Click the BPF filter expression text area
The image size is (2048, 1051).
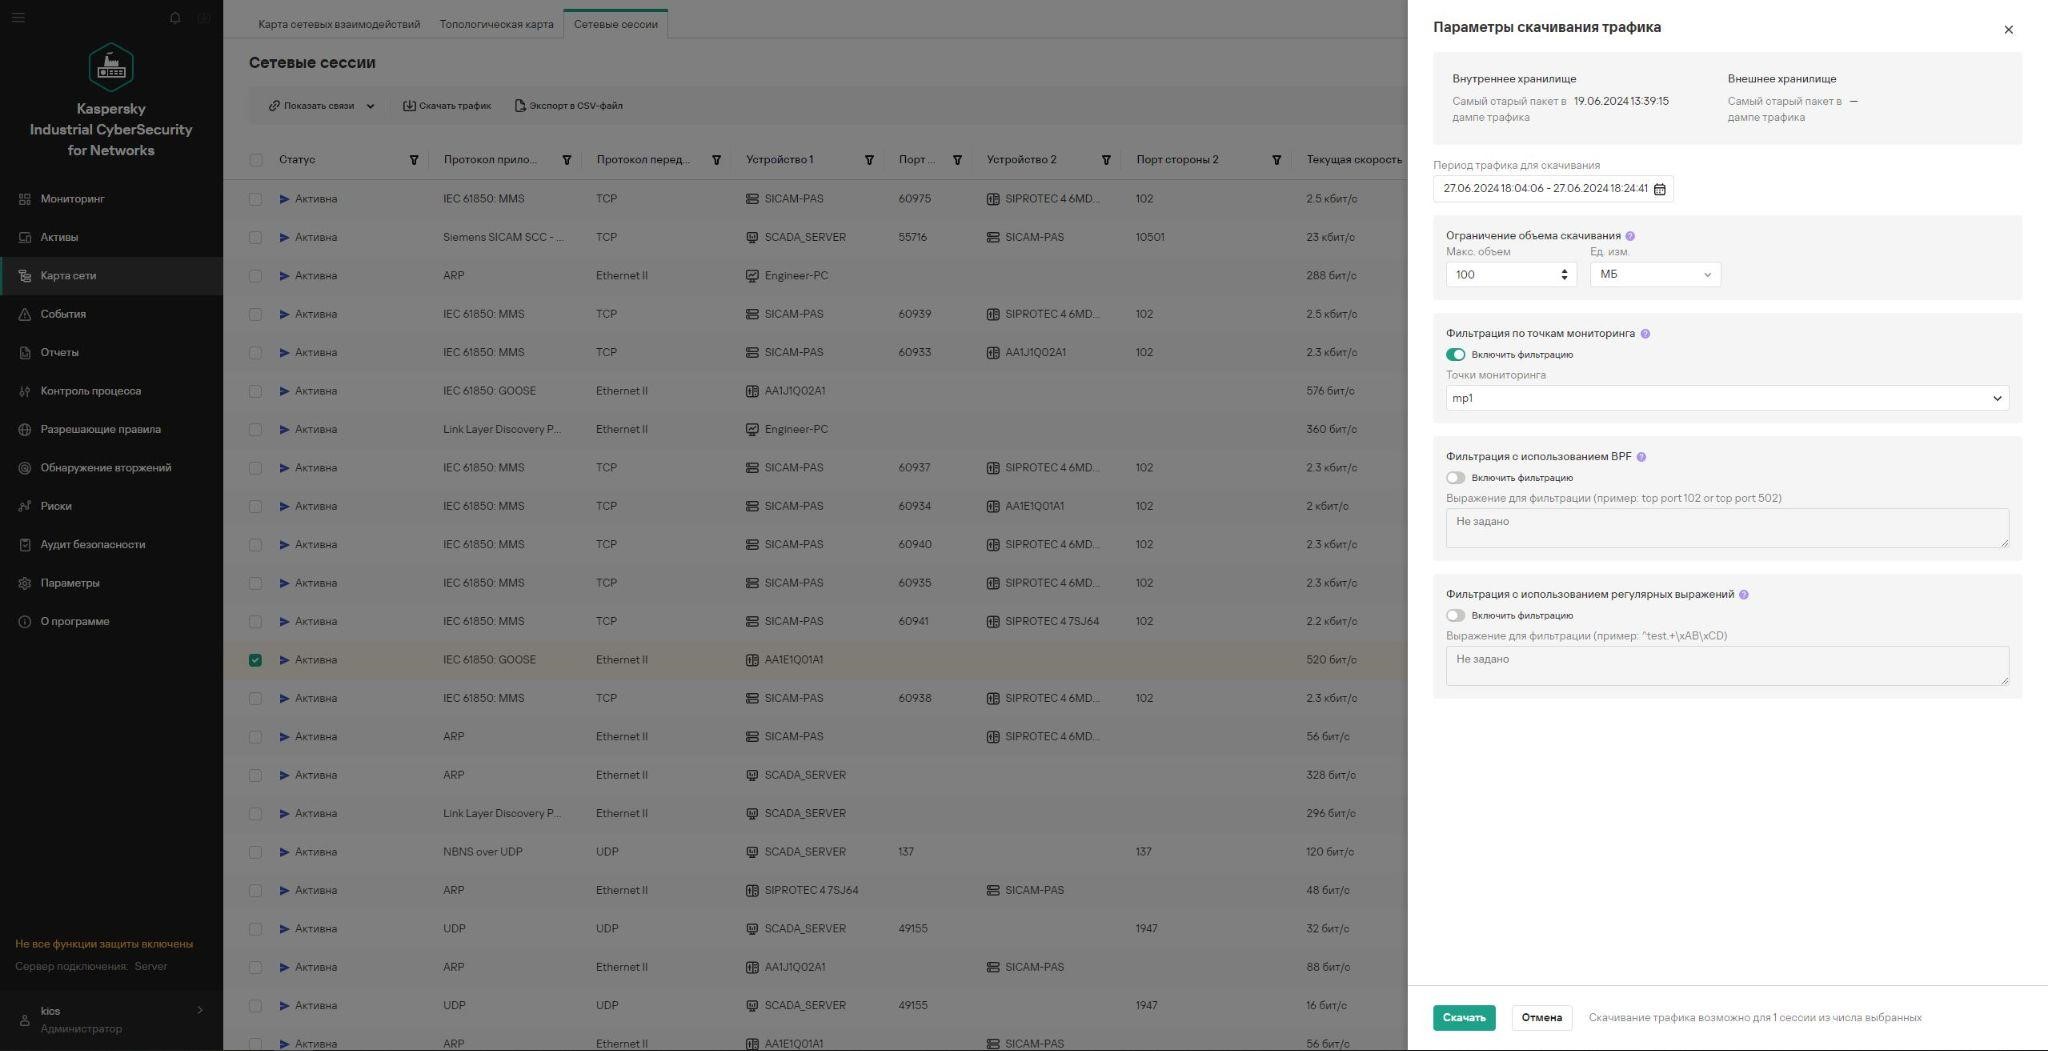(x=1726, y=528)
